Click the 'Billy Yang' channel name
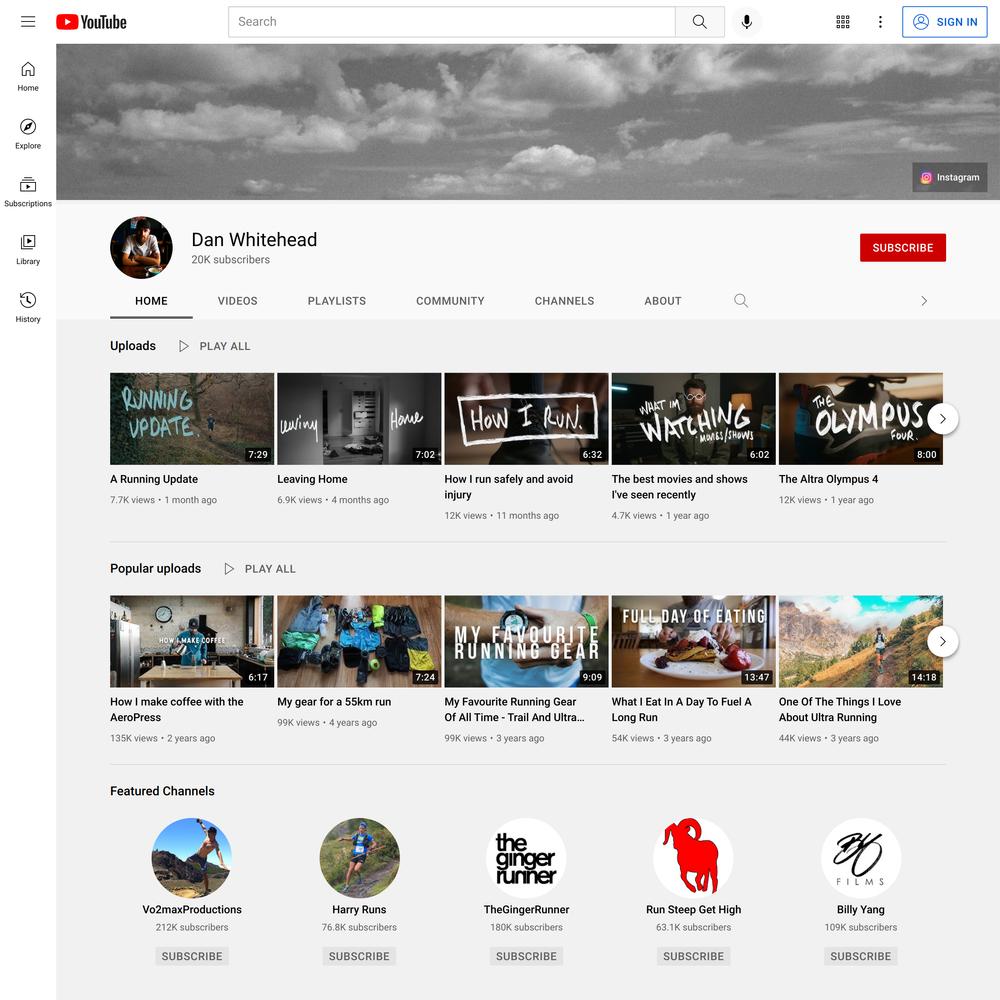 [x=860, y=909]
